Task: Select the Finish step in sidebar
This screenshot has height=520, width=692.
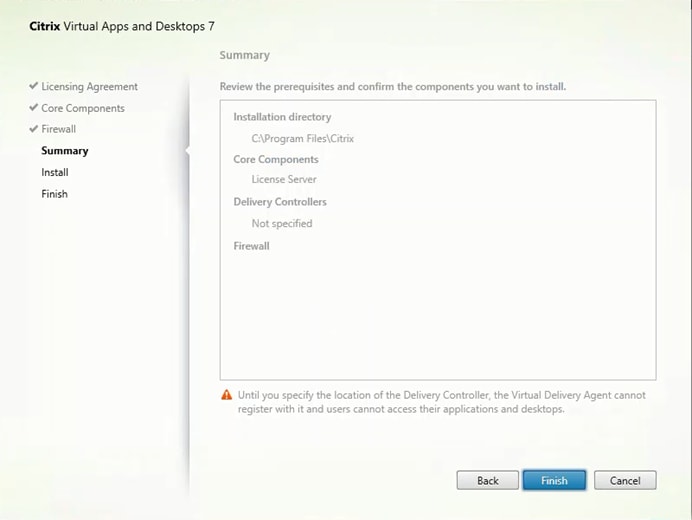Action: click(x=54, y=194)
